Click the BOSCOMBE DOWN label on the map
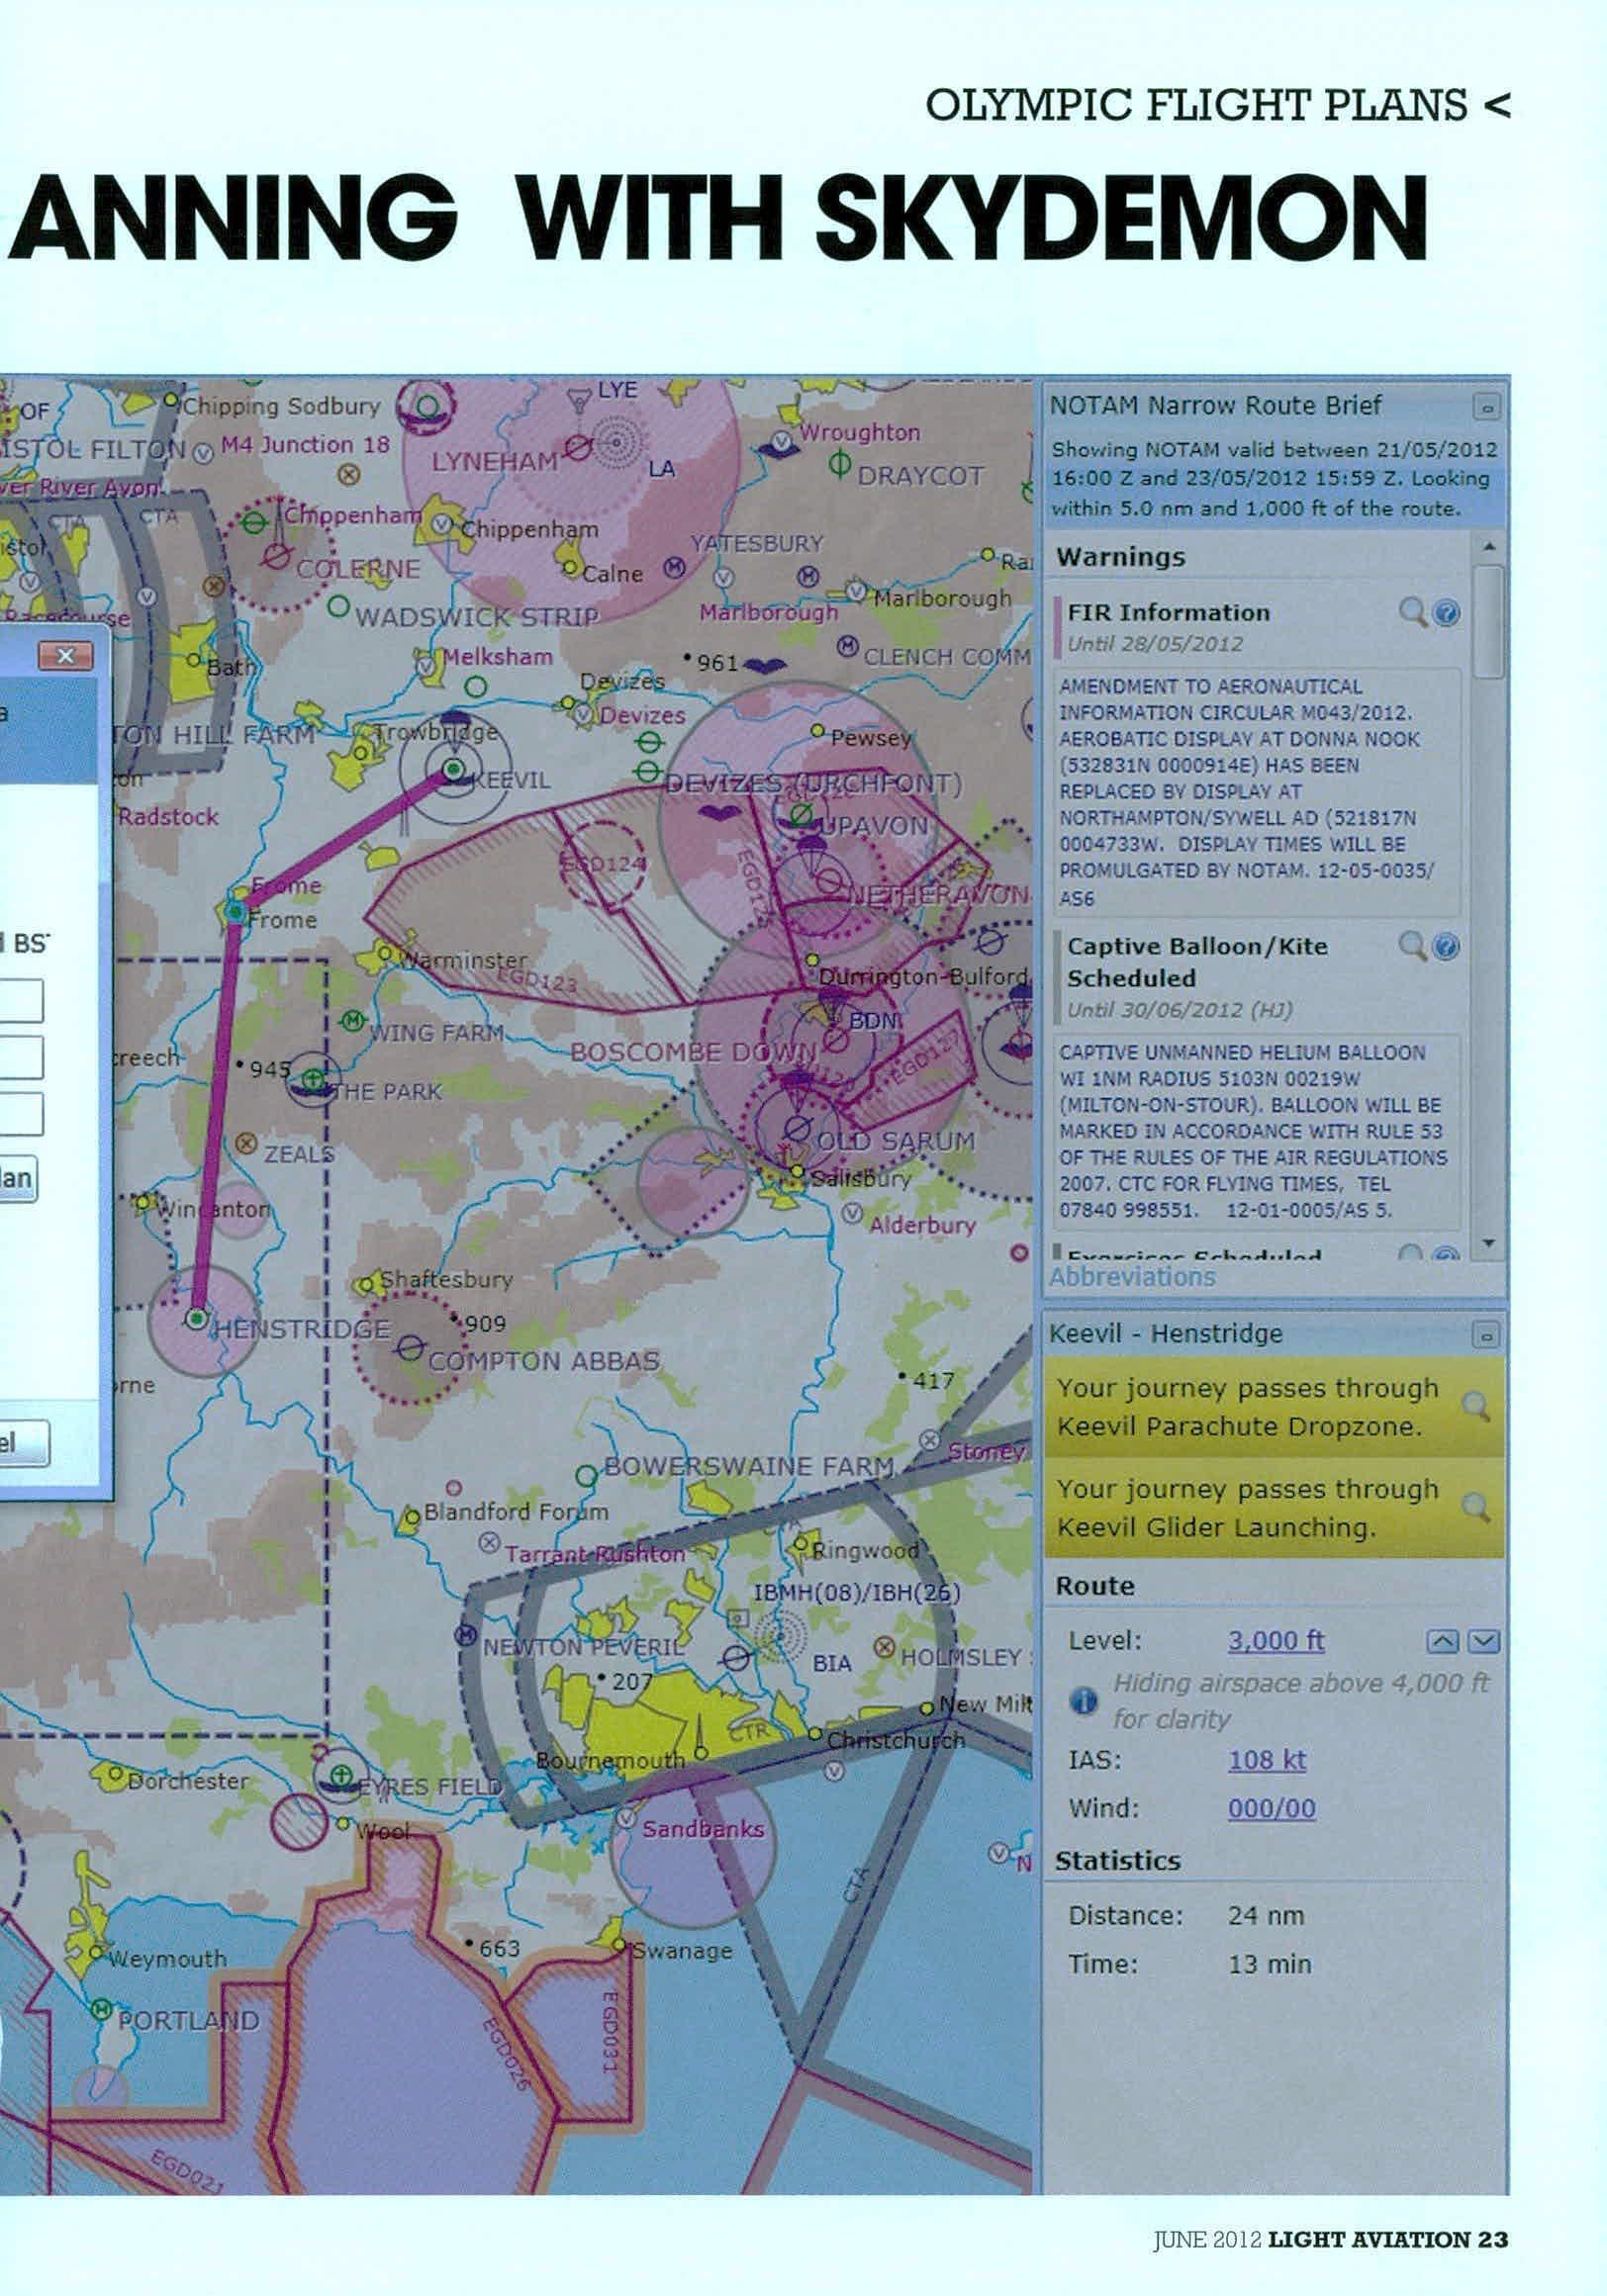1607x2296 pixels. tap(693, 1052)
